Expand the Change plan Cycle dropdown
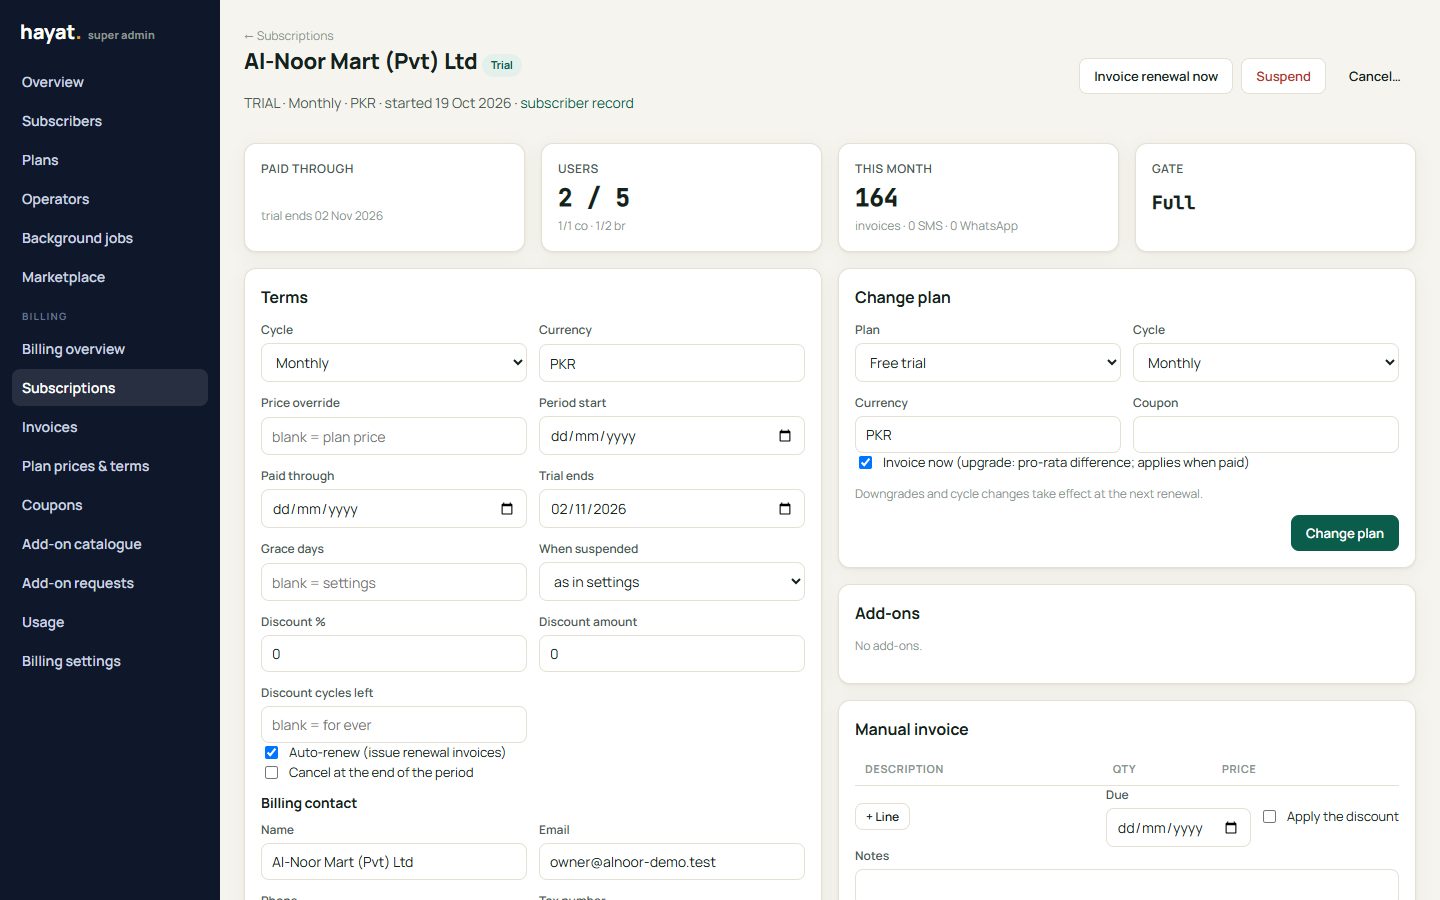The width and height of the screenshot is (1440, 900). pyautogui.click(x=1266, y=363)
